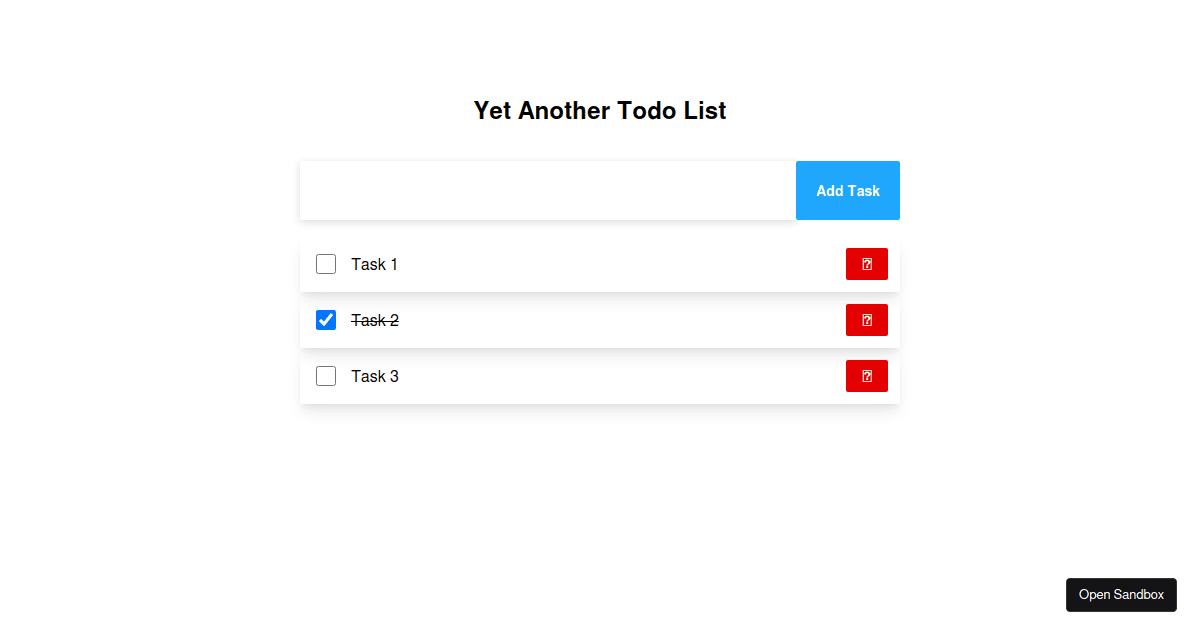Viewport: 1200px width, 630px height.
Task: Click the Task 3 label
Action: [374, 376]
